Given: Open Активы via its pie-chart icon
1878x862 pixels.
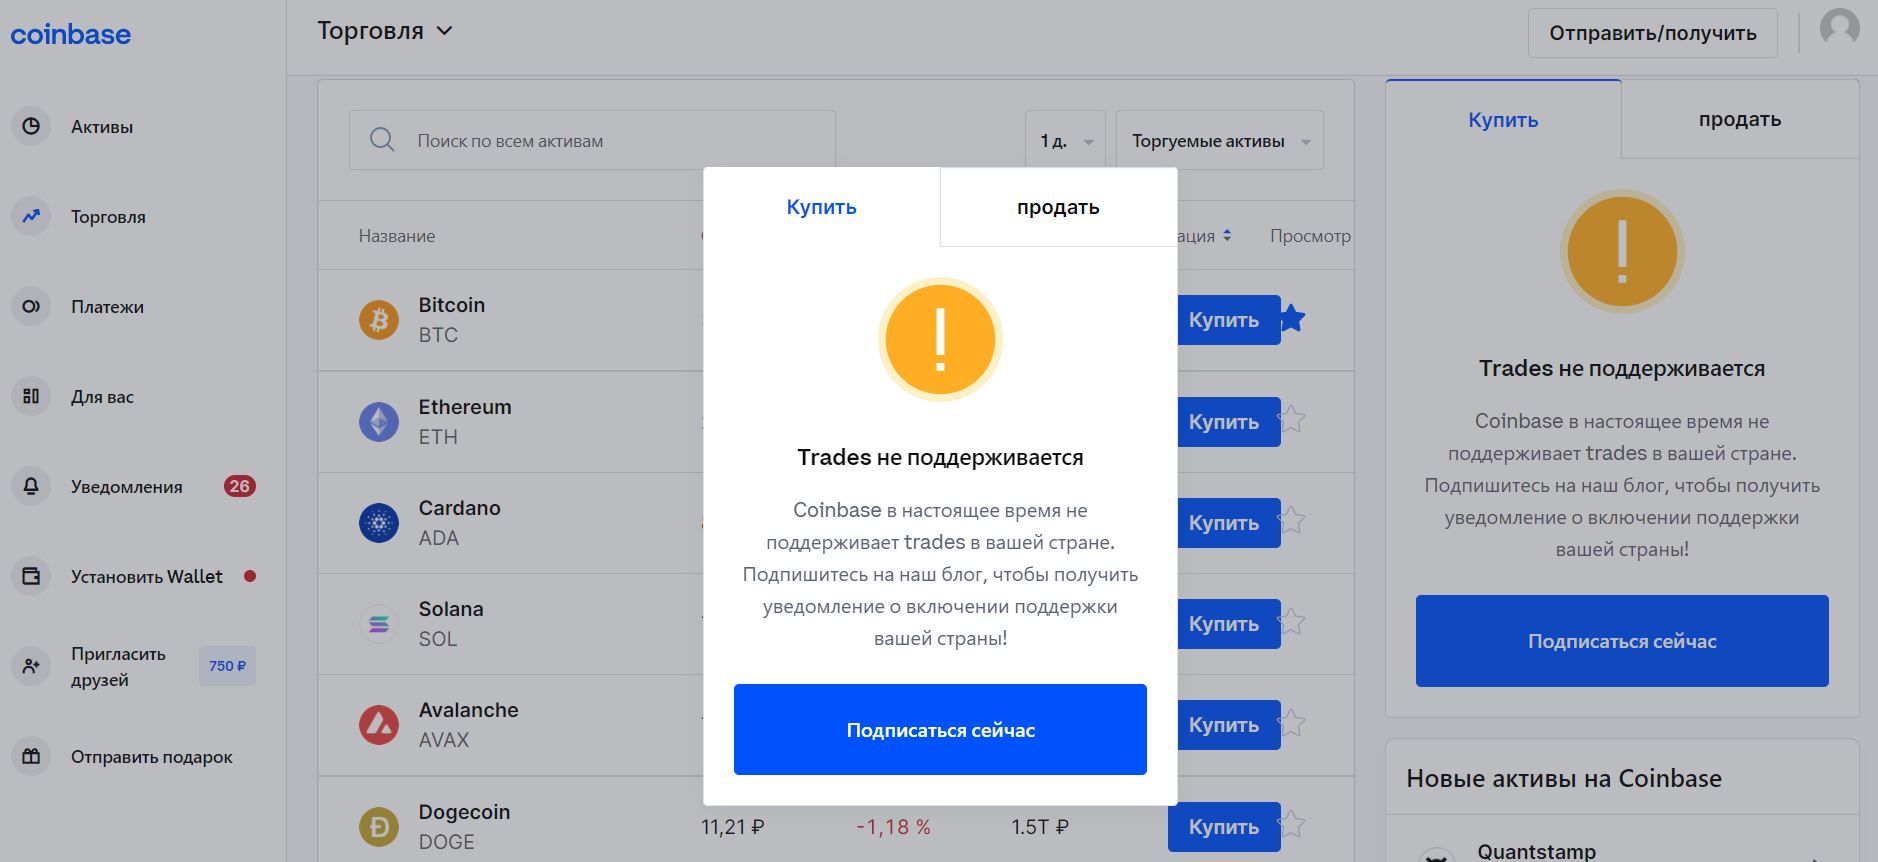Looking at the screenshot, I should click(31, 126).
